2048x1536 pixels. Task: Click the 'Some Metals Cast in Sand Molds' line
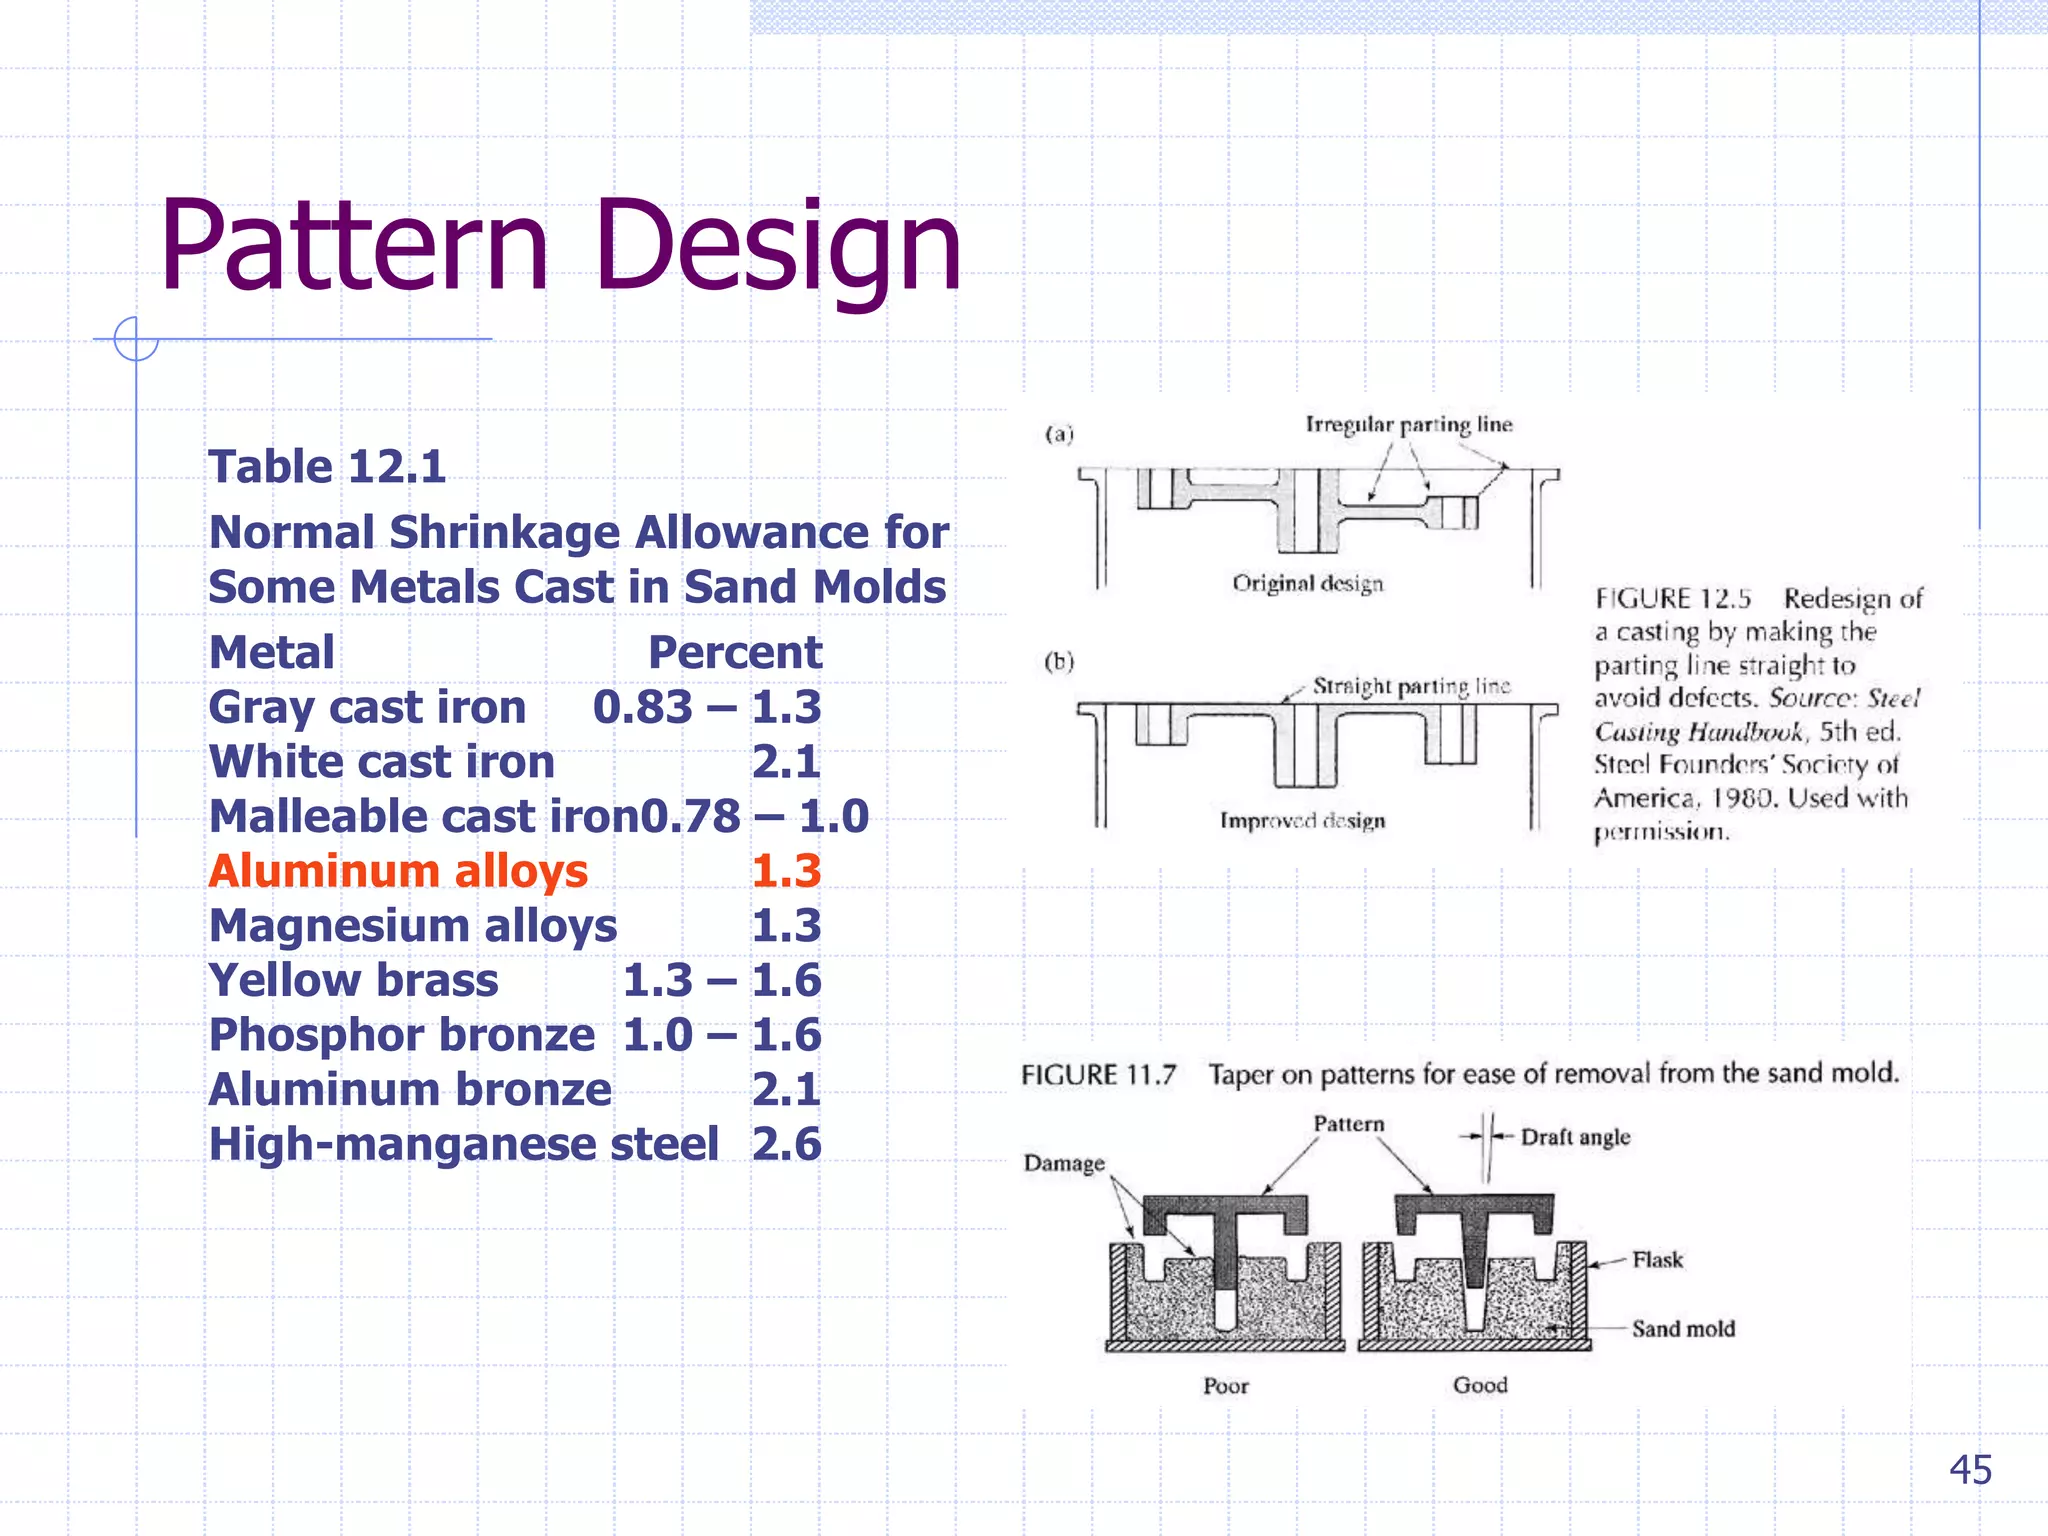pos(577,587)
